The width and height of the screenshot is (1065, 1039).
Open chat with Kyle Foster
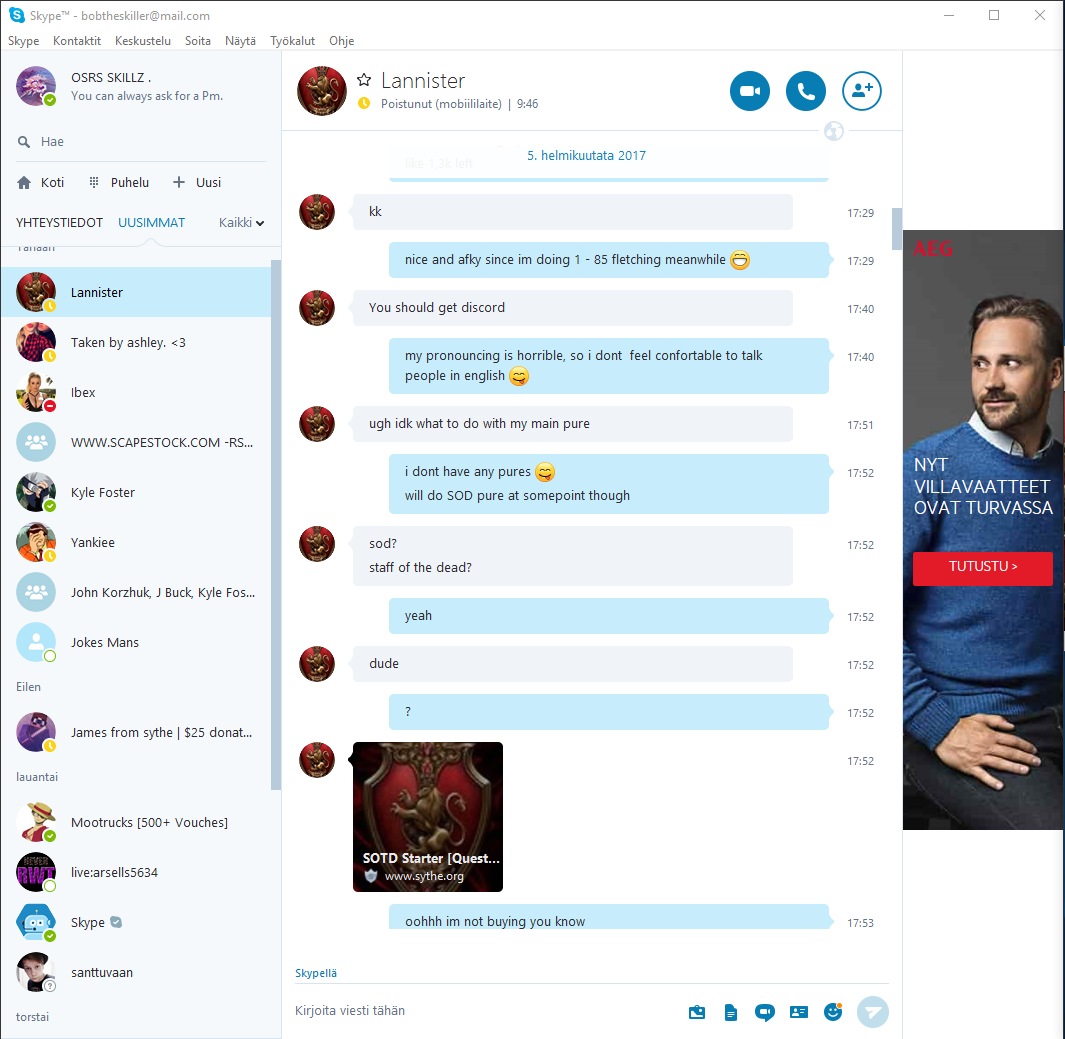pyautogui.click(x=136, y=492)
